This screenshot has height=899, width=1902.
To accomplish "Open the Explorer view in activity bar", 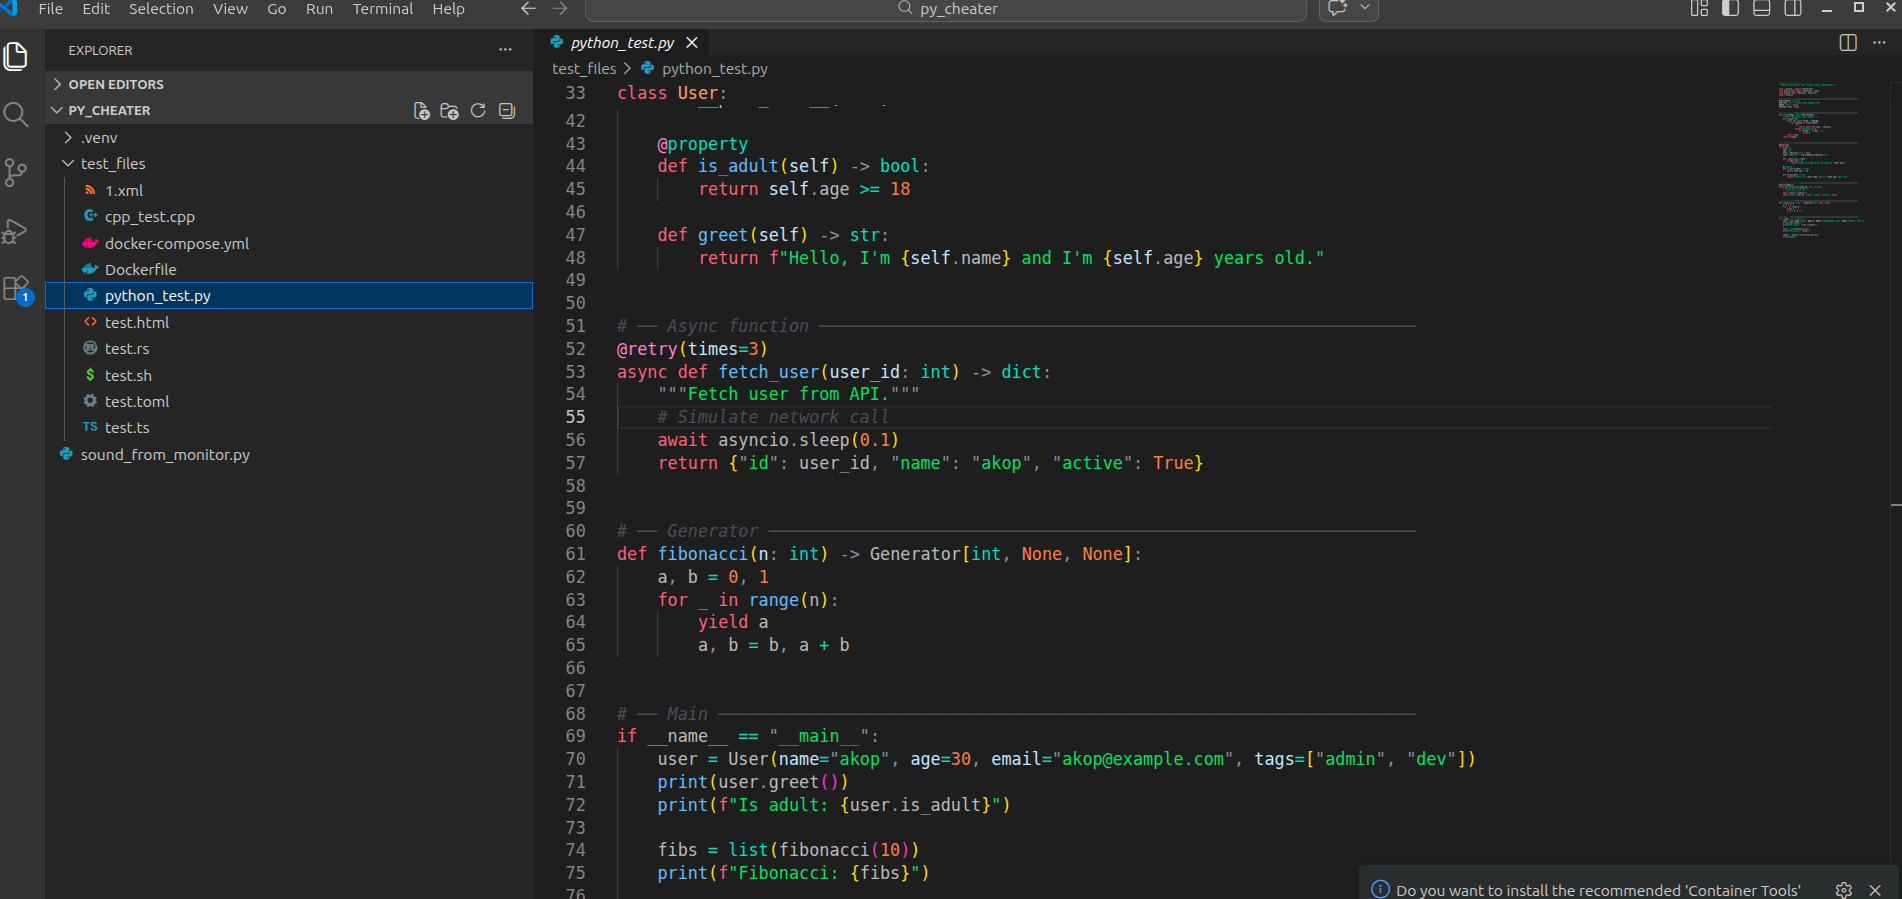I will tap(16, 56).
